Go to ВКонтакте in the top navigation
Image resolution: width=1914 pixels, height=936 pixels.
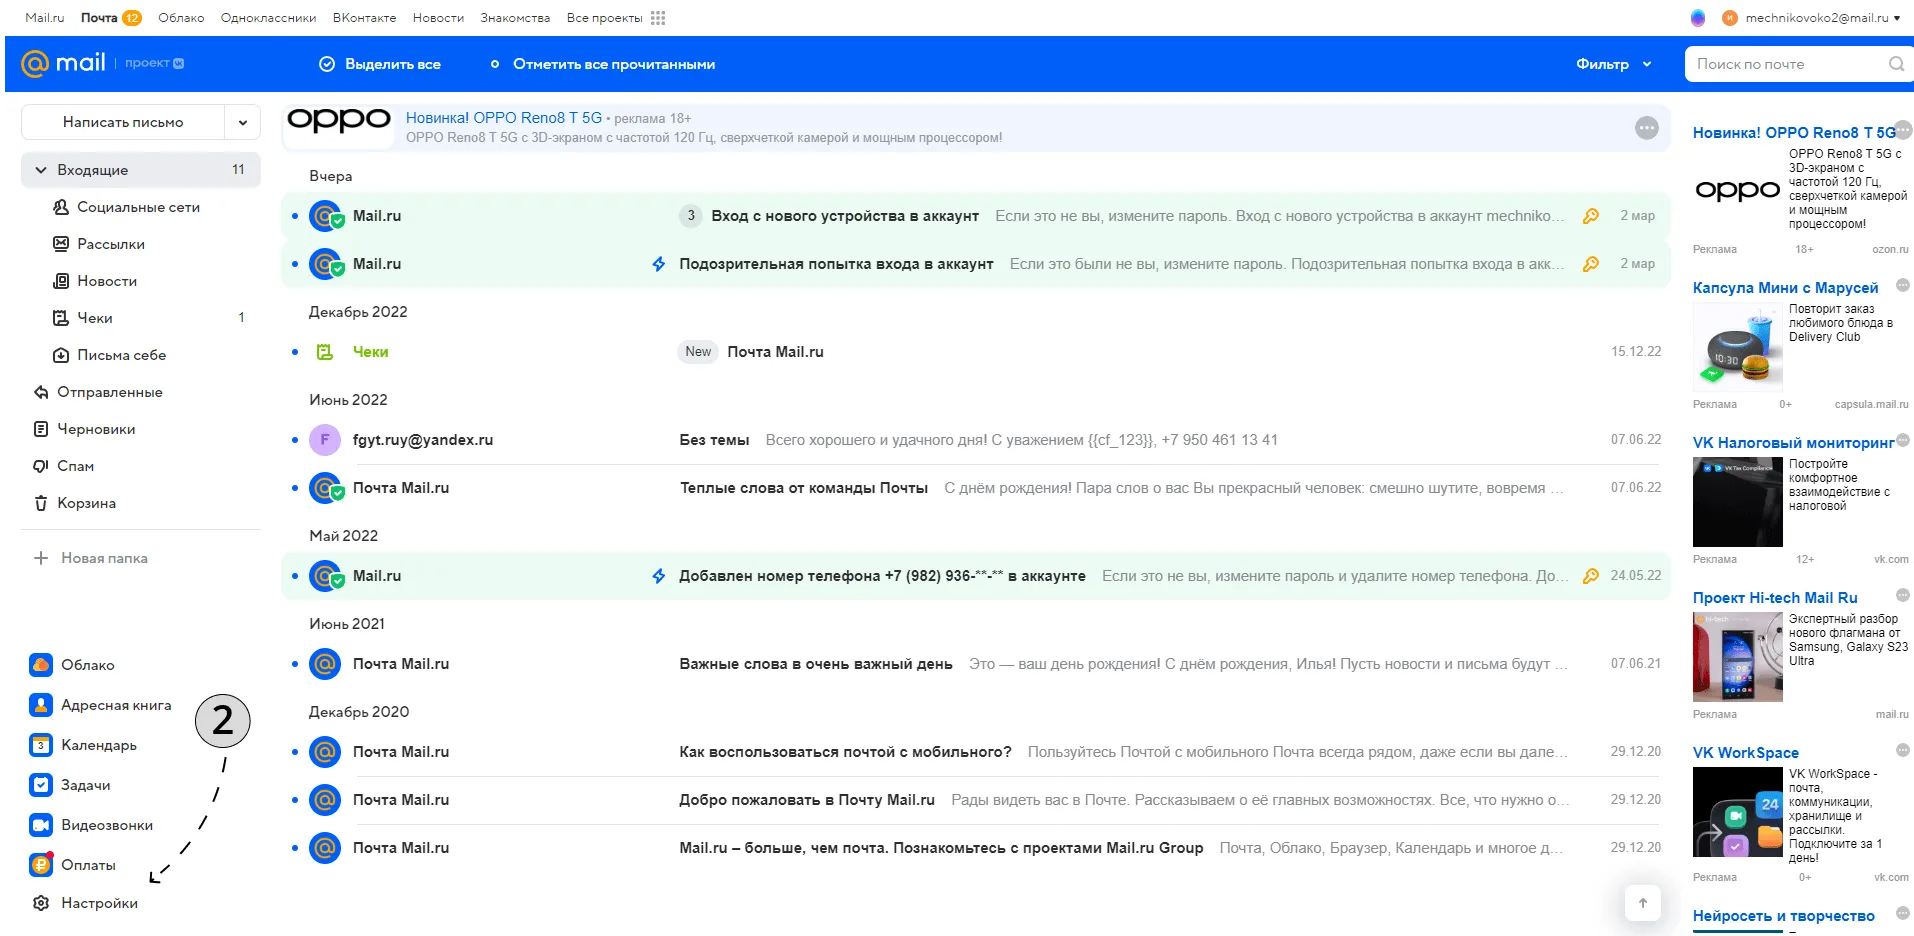tap(364, 18)
